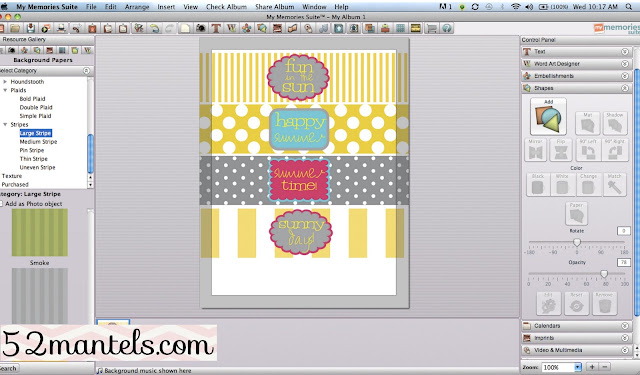Choose the Smoke stripe paper thumbnail
Viewport: 640px width, 375px height.
(x=40, y=296)
